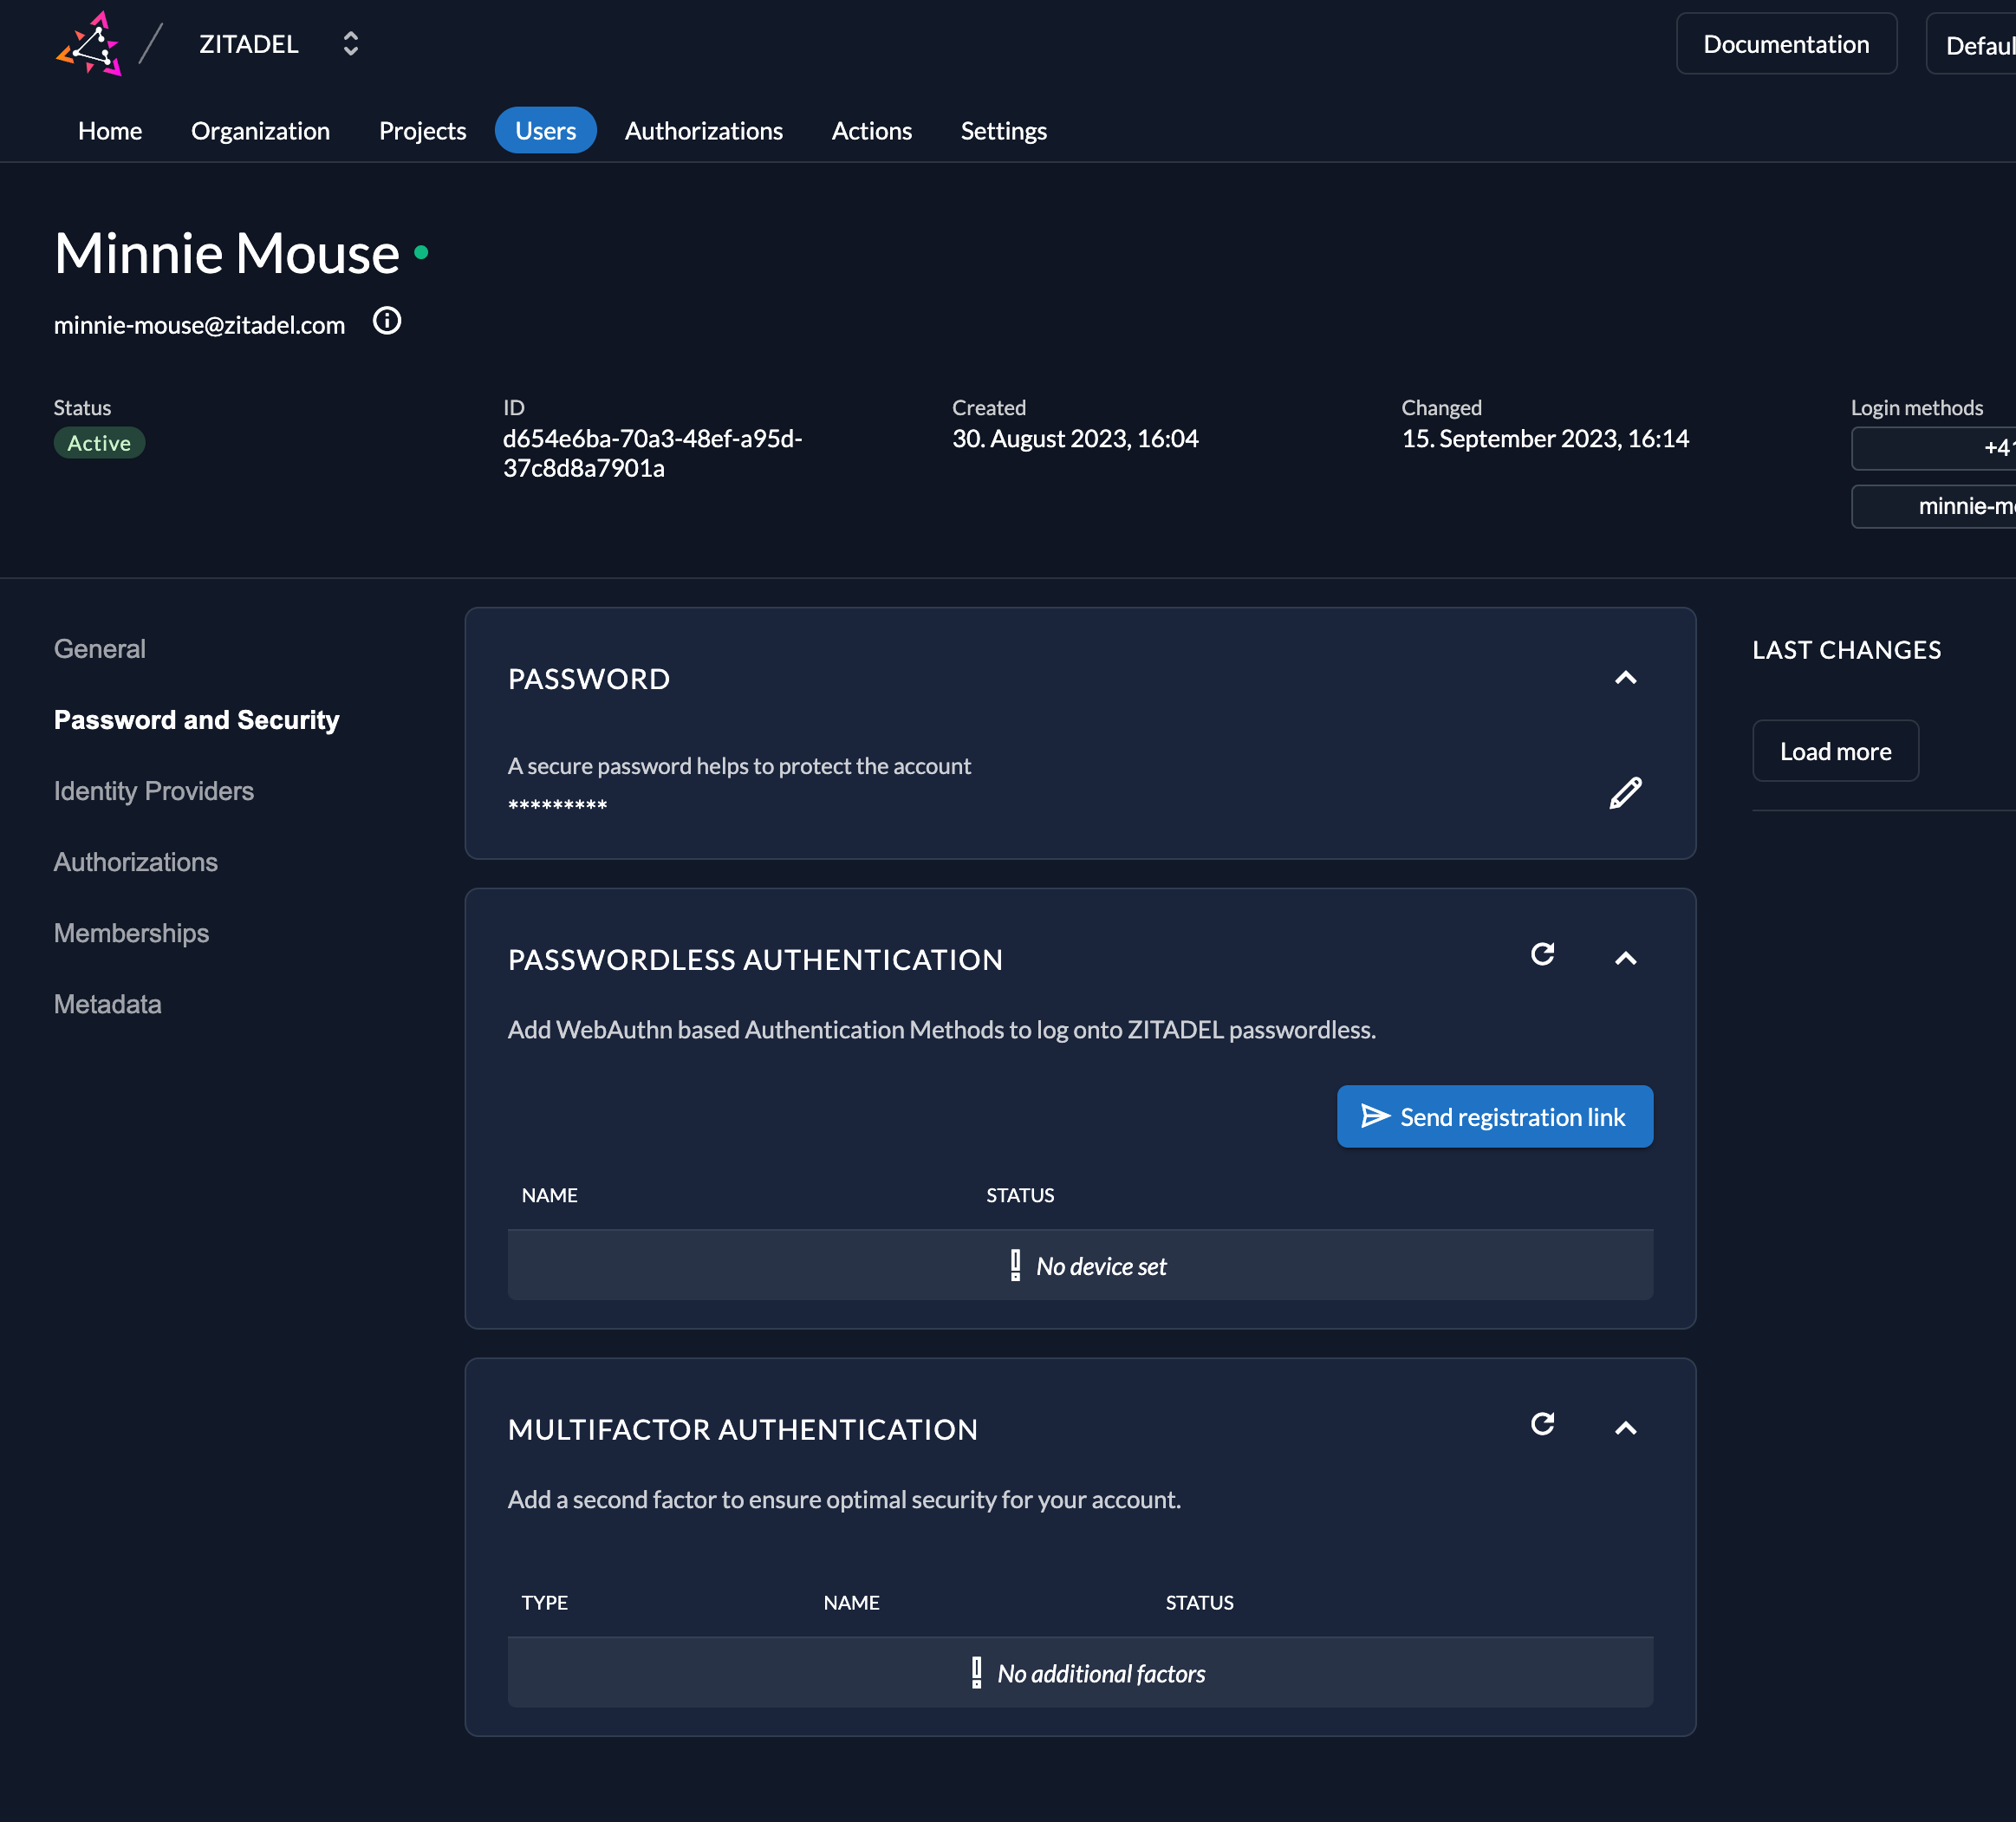Refresh the Multifactor Authentication list

pos(1543,1424)
